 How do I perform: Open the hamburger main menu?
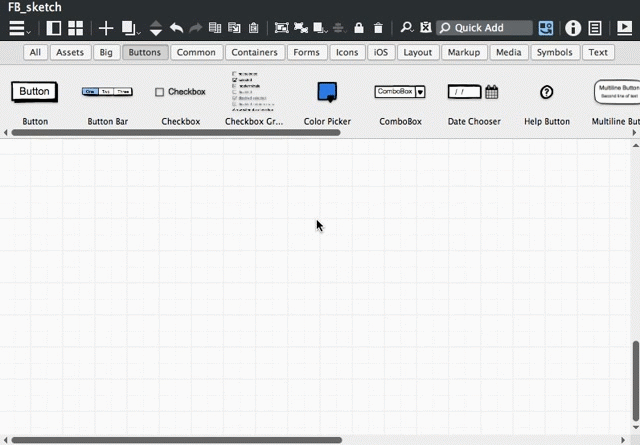coord(19,28)
